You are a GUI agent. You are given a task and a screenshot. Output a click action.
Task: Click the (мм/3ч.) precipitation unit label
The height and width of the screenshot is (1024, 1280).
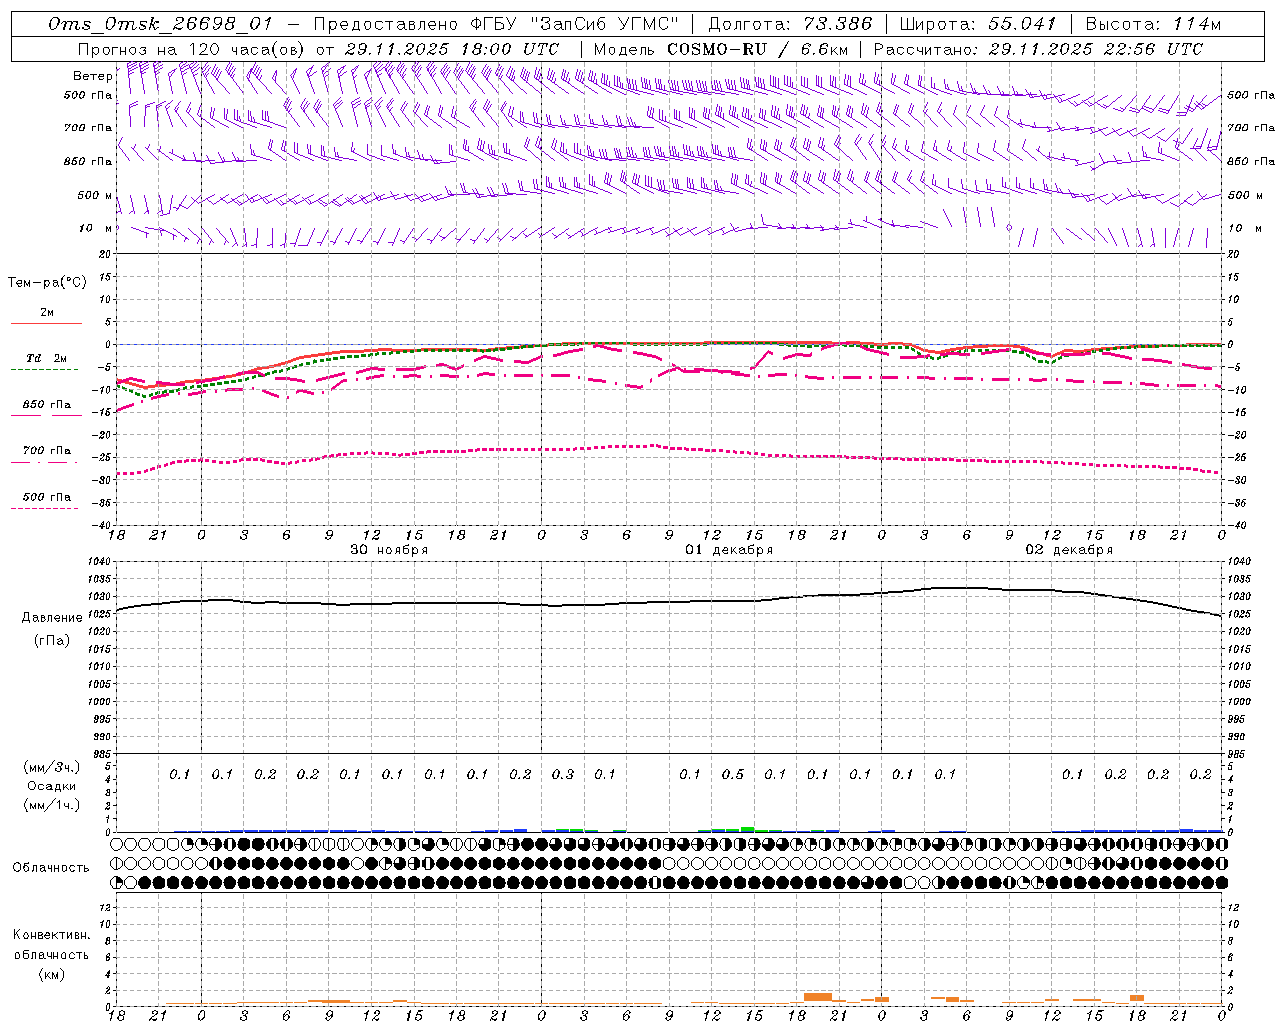point(52,767)
